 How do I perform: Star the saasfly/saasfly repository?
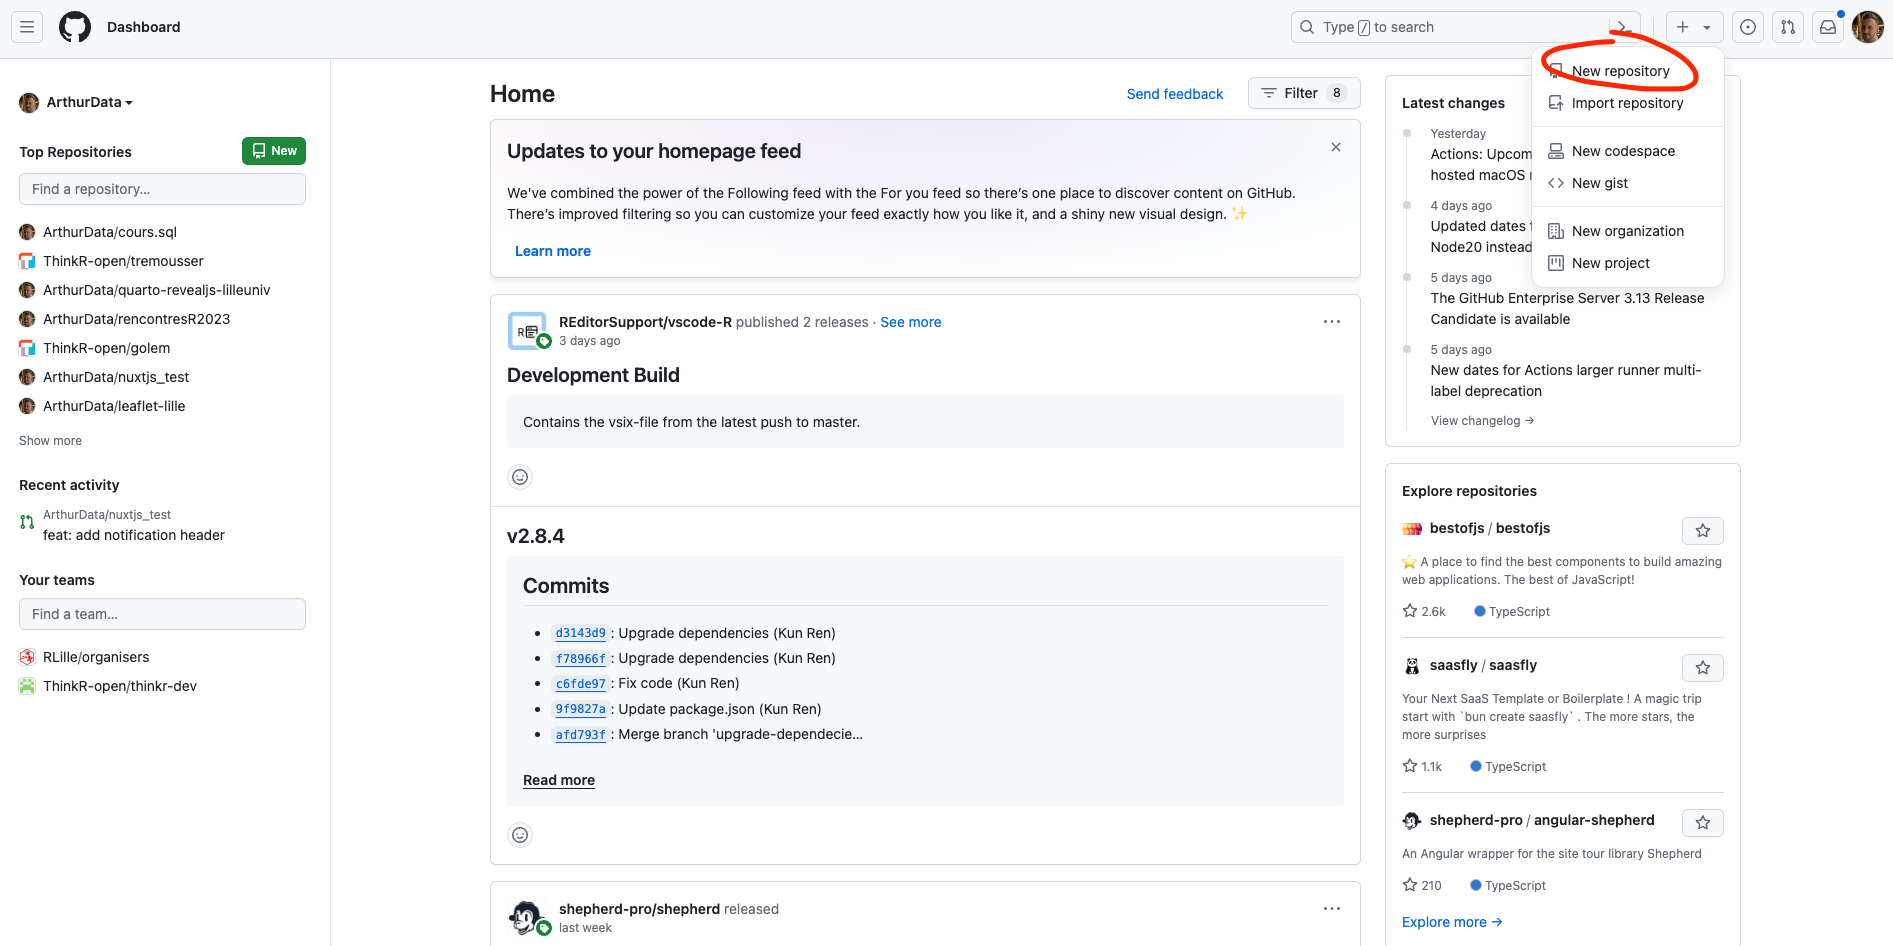[1703, 668]
